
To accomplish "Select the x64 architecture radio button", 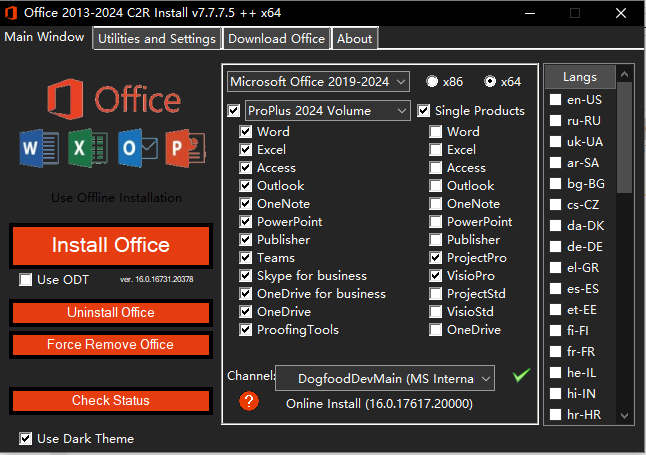I will pyautogui.click(x=490, y=82).
